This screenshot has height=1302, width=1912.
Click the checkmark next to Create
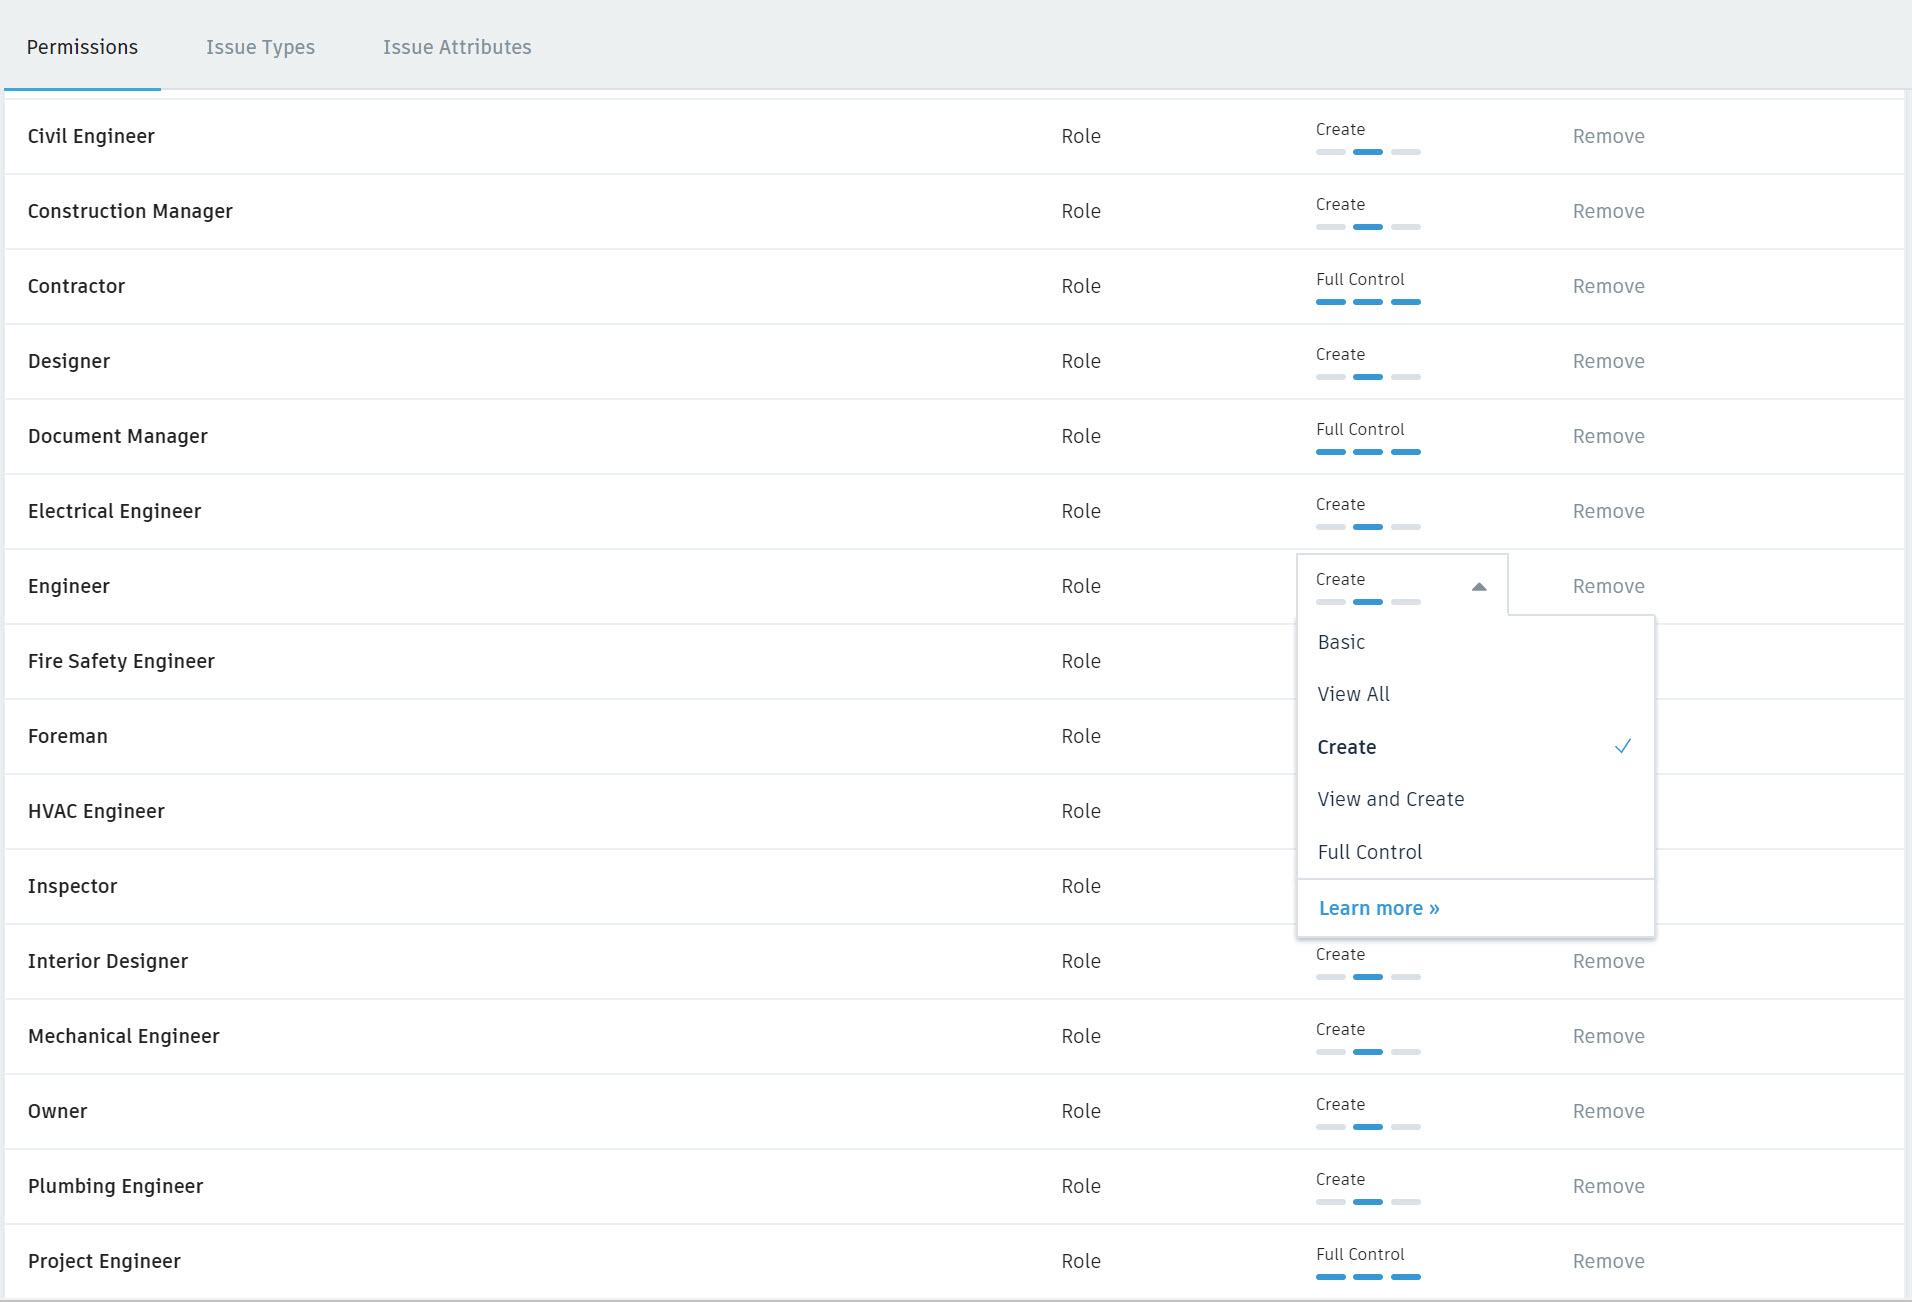[1623, 746]
